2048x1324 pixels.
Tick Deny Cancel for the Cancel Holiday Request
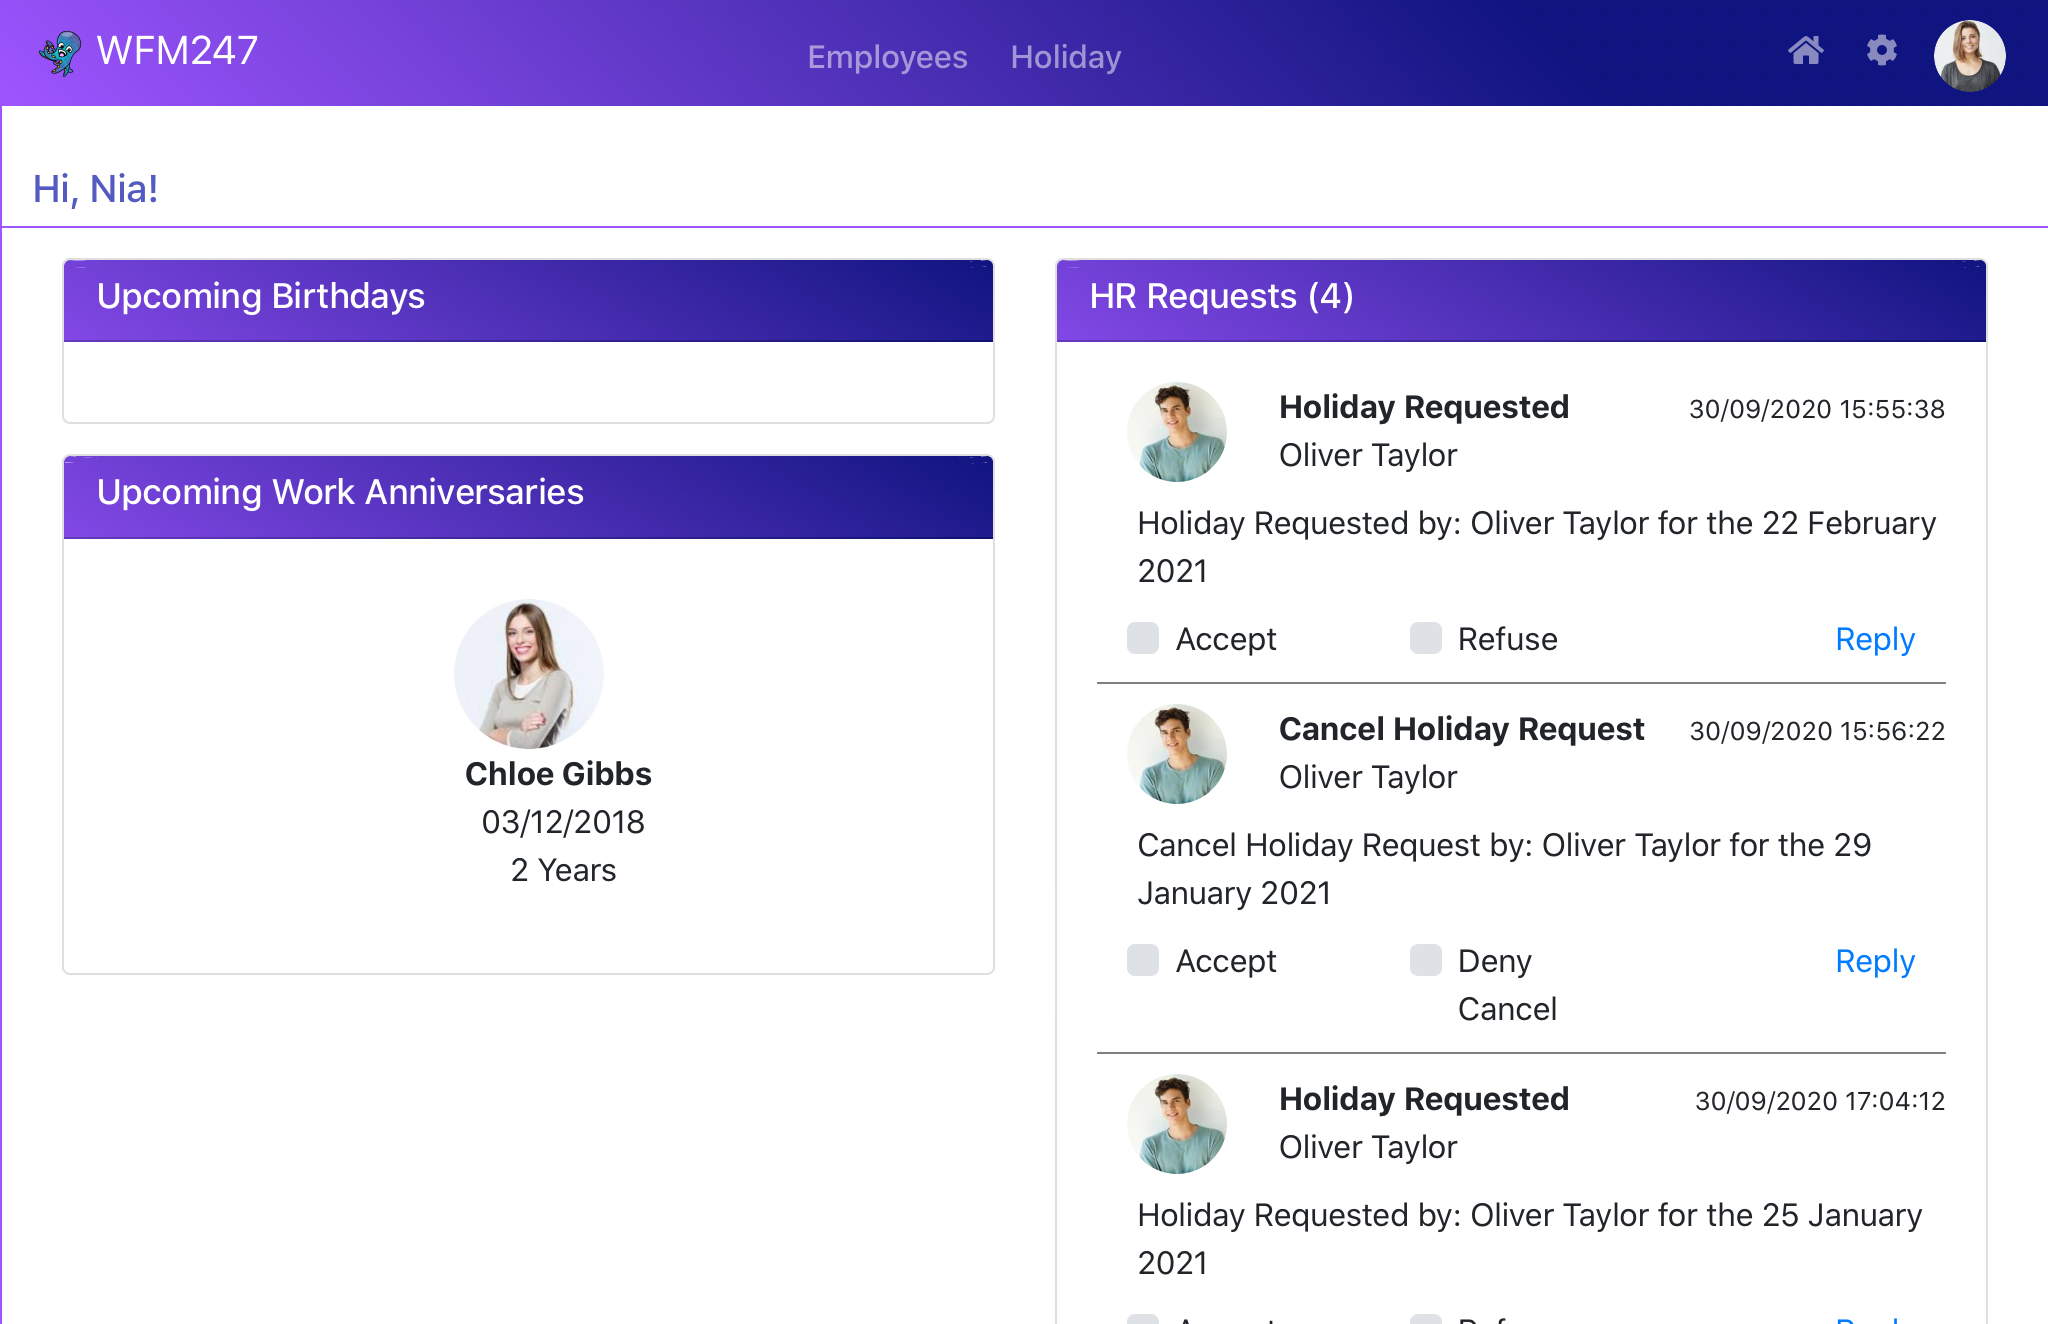tap(1426, 960)
